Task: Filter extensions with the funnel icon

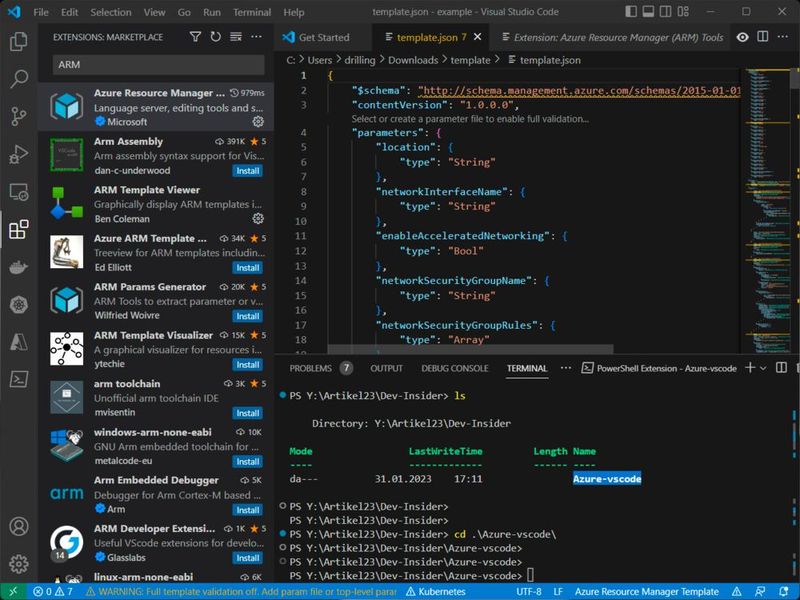Action: [x=195, y=37]
